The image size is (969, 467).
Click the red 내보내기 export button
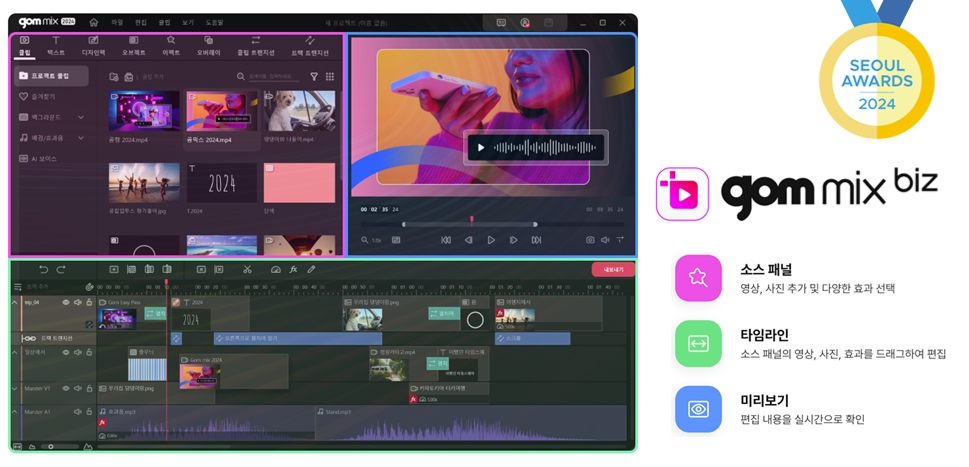click(x=612, y=269)
